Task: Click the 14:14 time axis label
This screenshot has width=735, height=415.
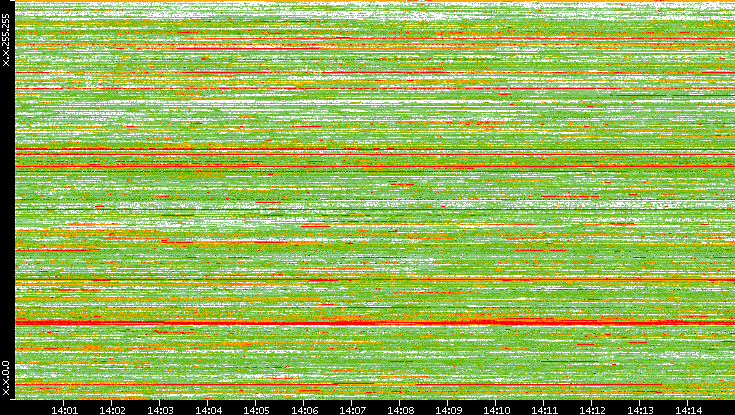Action: click(688, 410)
